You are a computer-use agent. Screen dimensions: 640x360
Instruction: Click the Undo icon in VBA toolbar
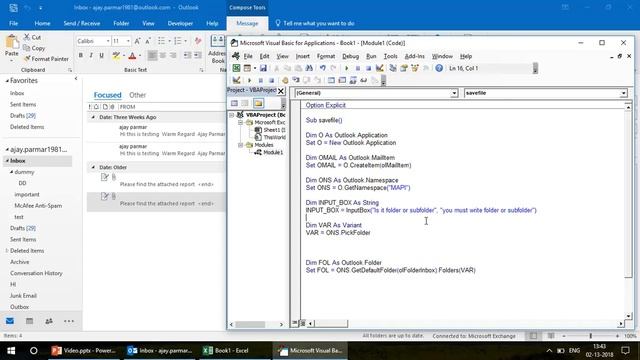tap(322, 68)
